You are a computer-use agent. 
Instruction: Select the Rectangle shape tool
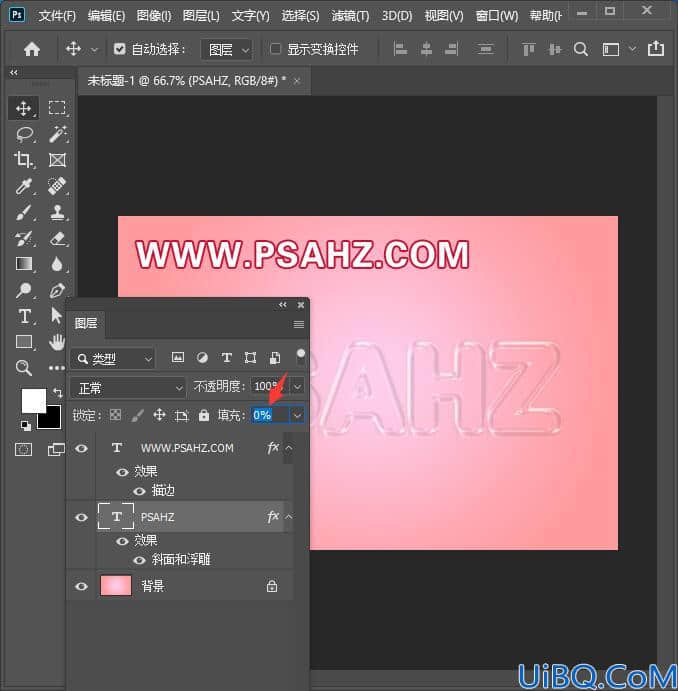point(24,342)
